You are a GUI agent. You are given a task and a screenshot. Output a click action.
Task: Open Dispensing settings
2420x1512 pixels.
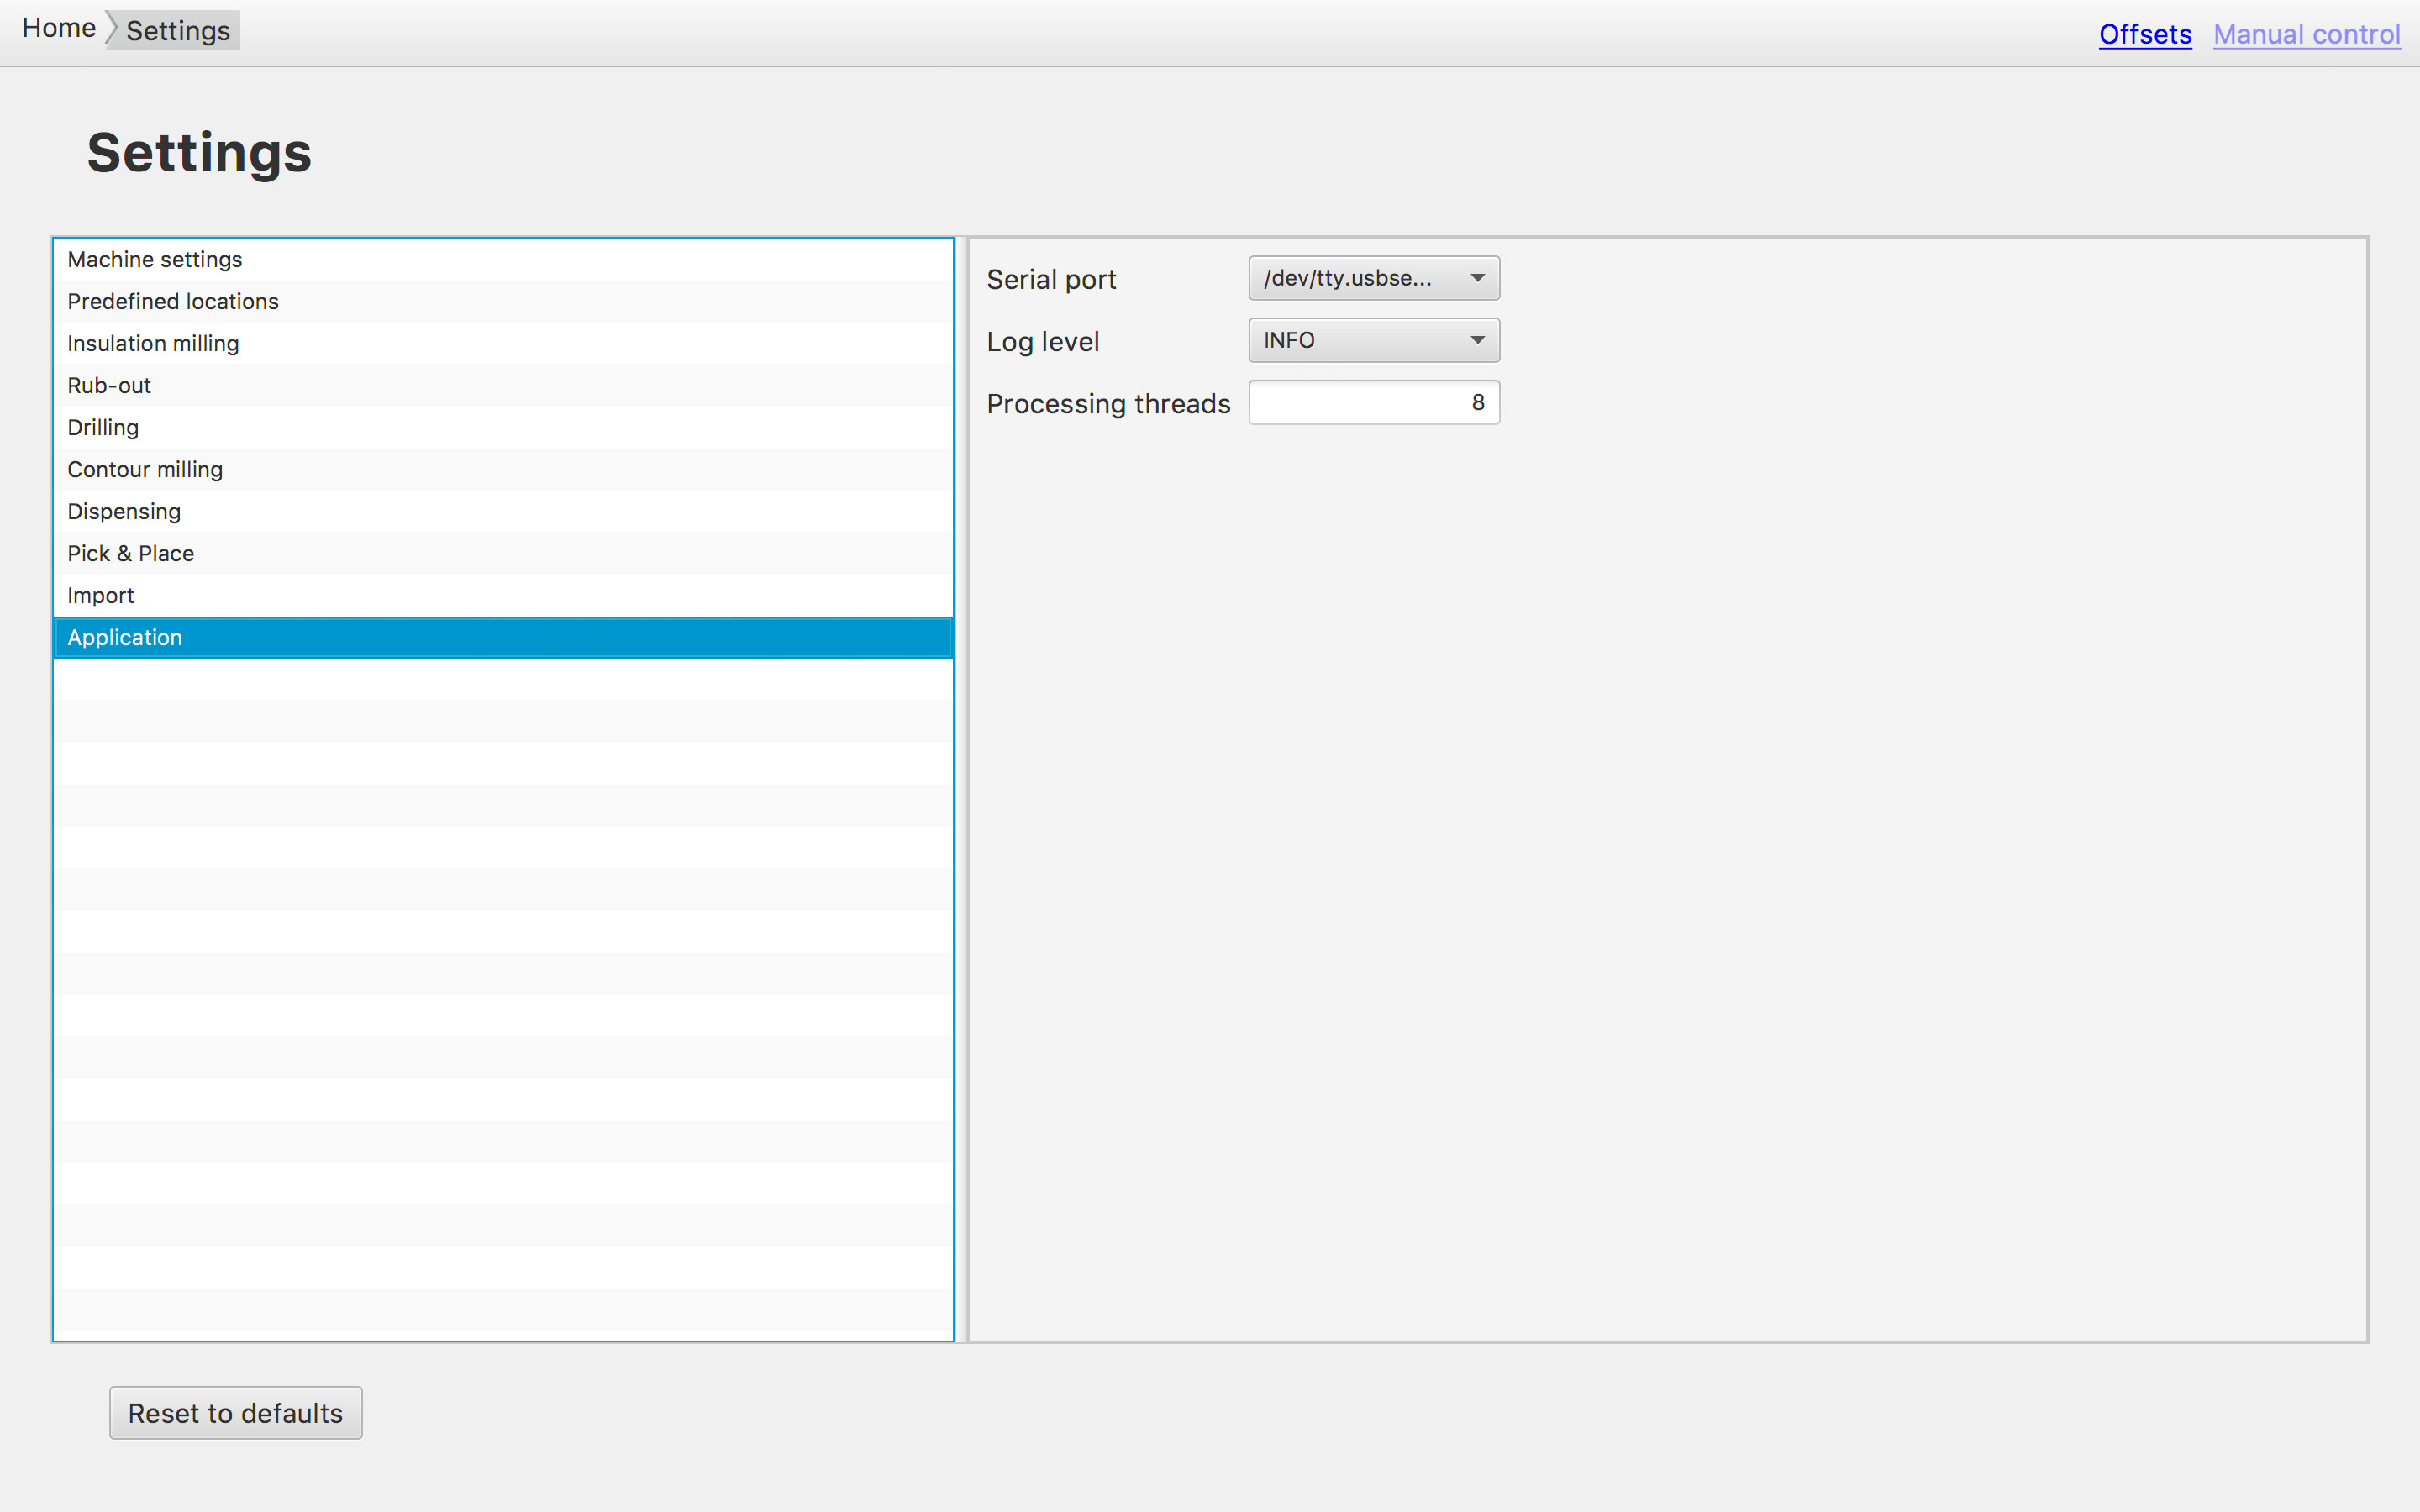tap(503, 511)
